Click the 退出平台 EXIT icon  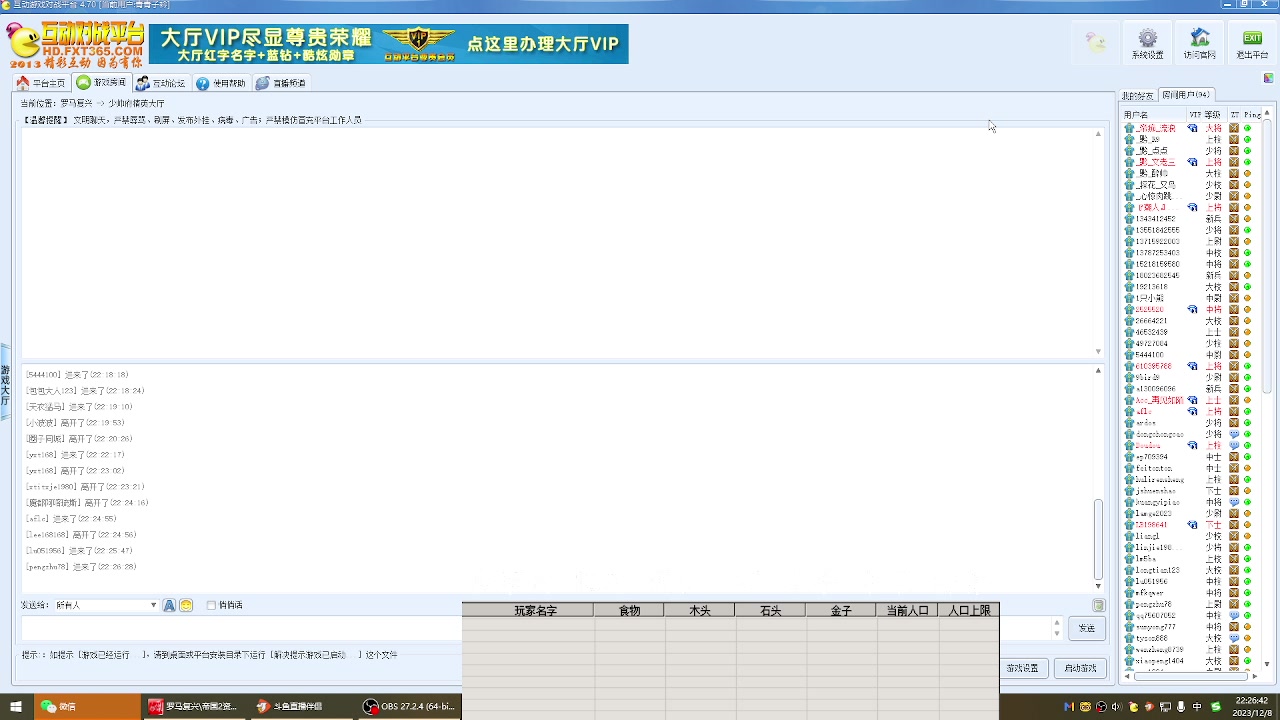click(1251, 44)
